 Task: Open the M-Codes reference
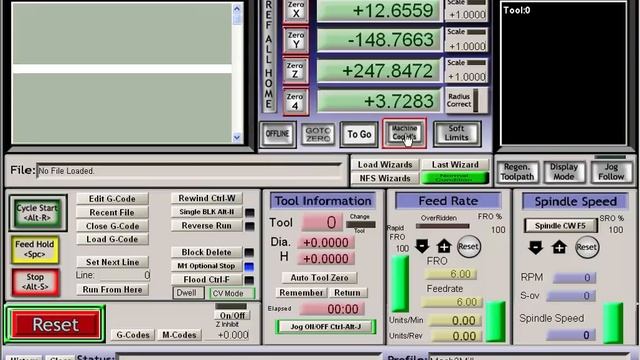pyautogui.click(x=179, y=335)
